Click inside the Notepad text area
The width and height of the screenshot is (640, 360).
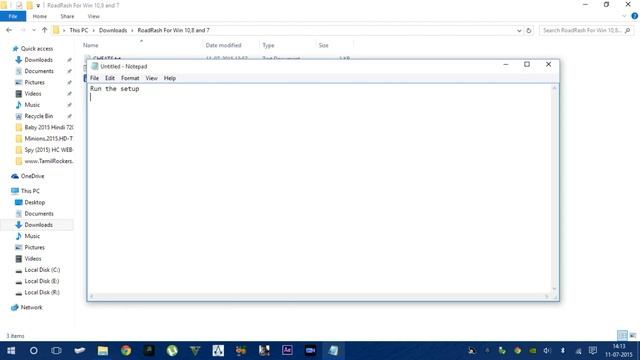[320, 188]
